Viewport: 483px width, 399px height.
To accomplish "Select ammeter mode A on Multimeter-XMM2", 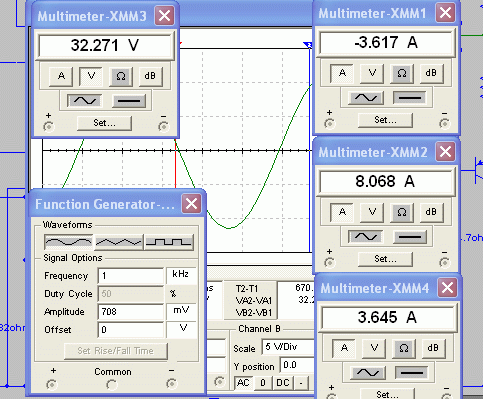I will click(x=342, y=212).
